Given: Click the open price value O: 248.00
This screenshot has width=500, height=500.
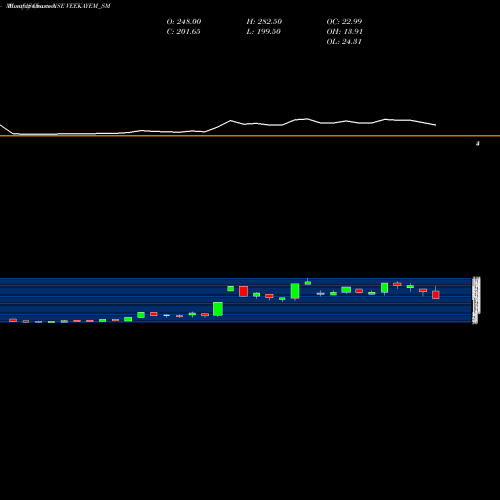Looking at the screenshot, I should pos(184,22).
